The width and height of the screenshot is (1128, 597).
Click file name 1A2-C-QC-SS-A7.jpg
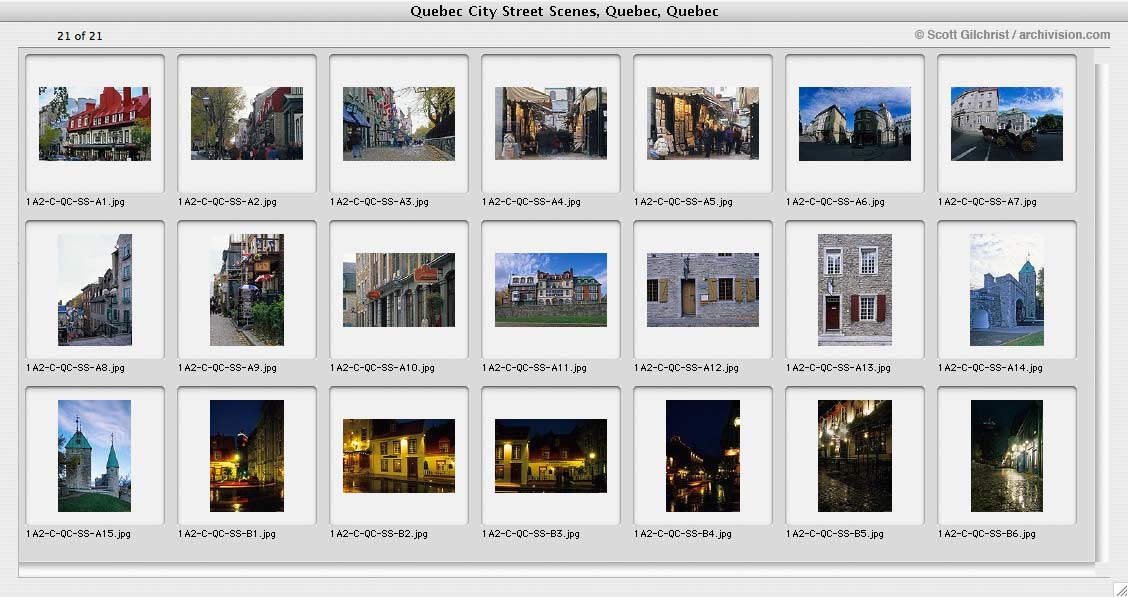click(x=988, y=202)
